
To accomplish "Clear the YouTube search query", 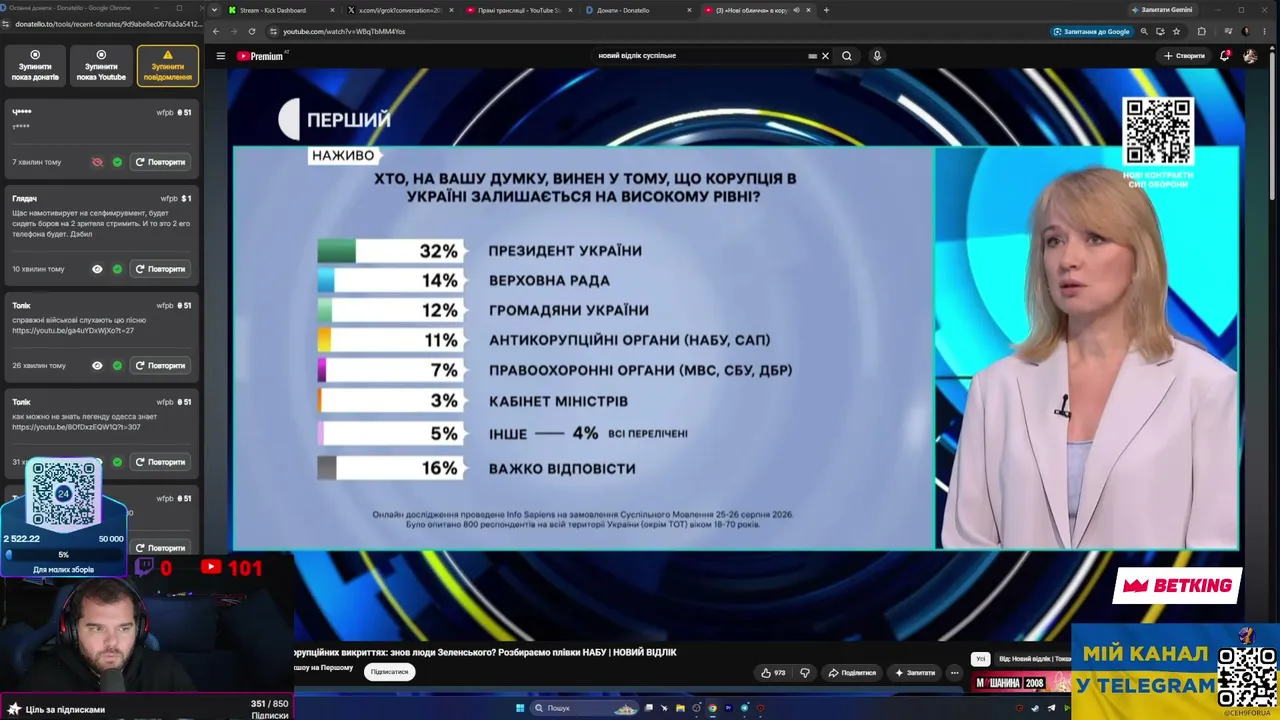I will (x=825, y=56).
